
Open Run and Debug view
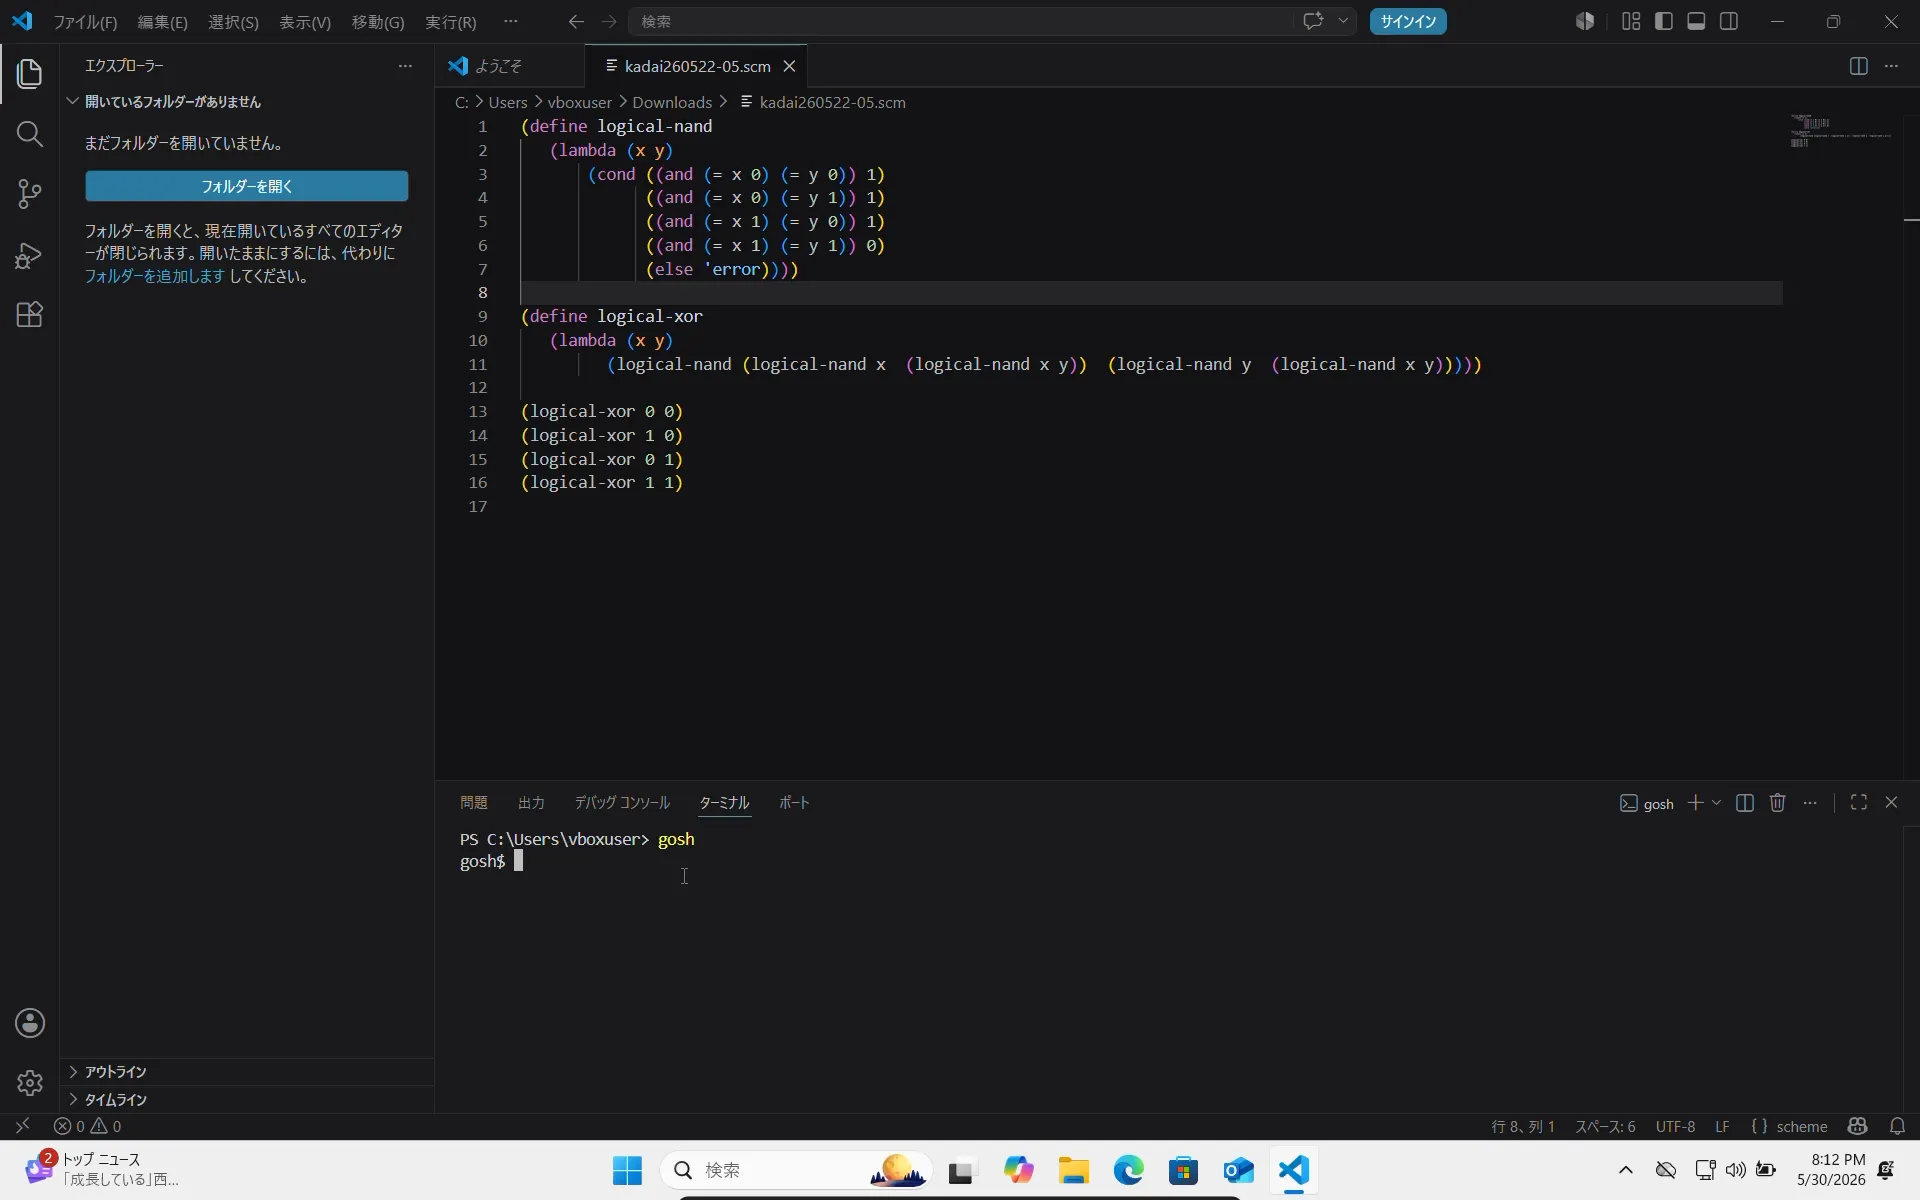29,255
